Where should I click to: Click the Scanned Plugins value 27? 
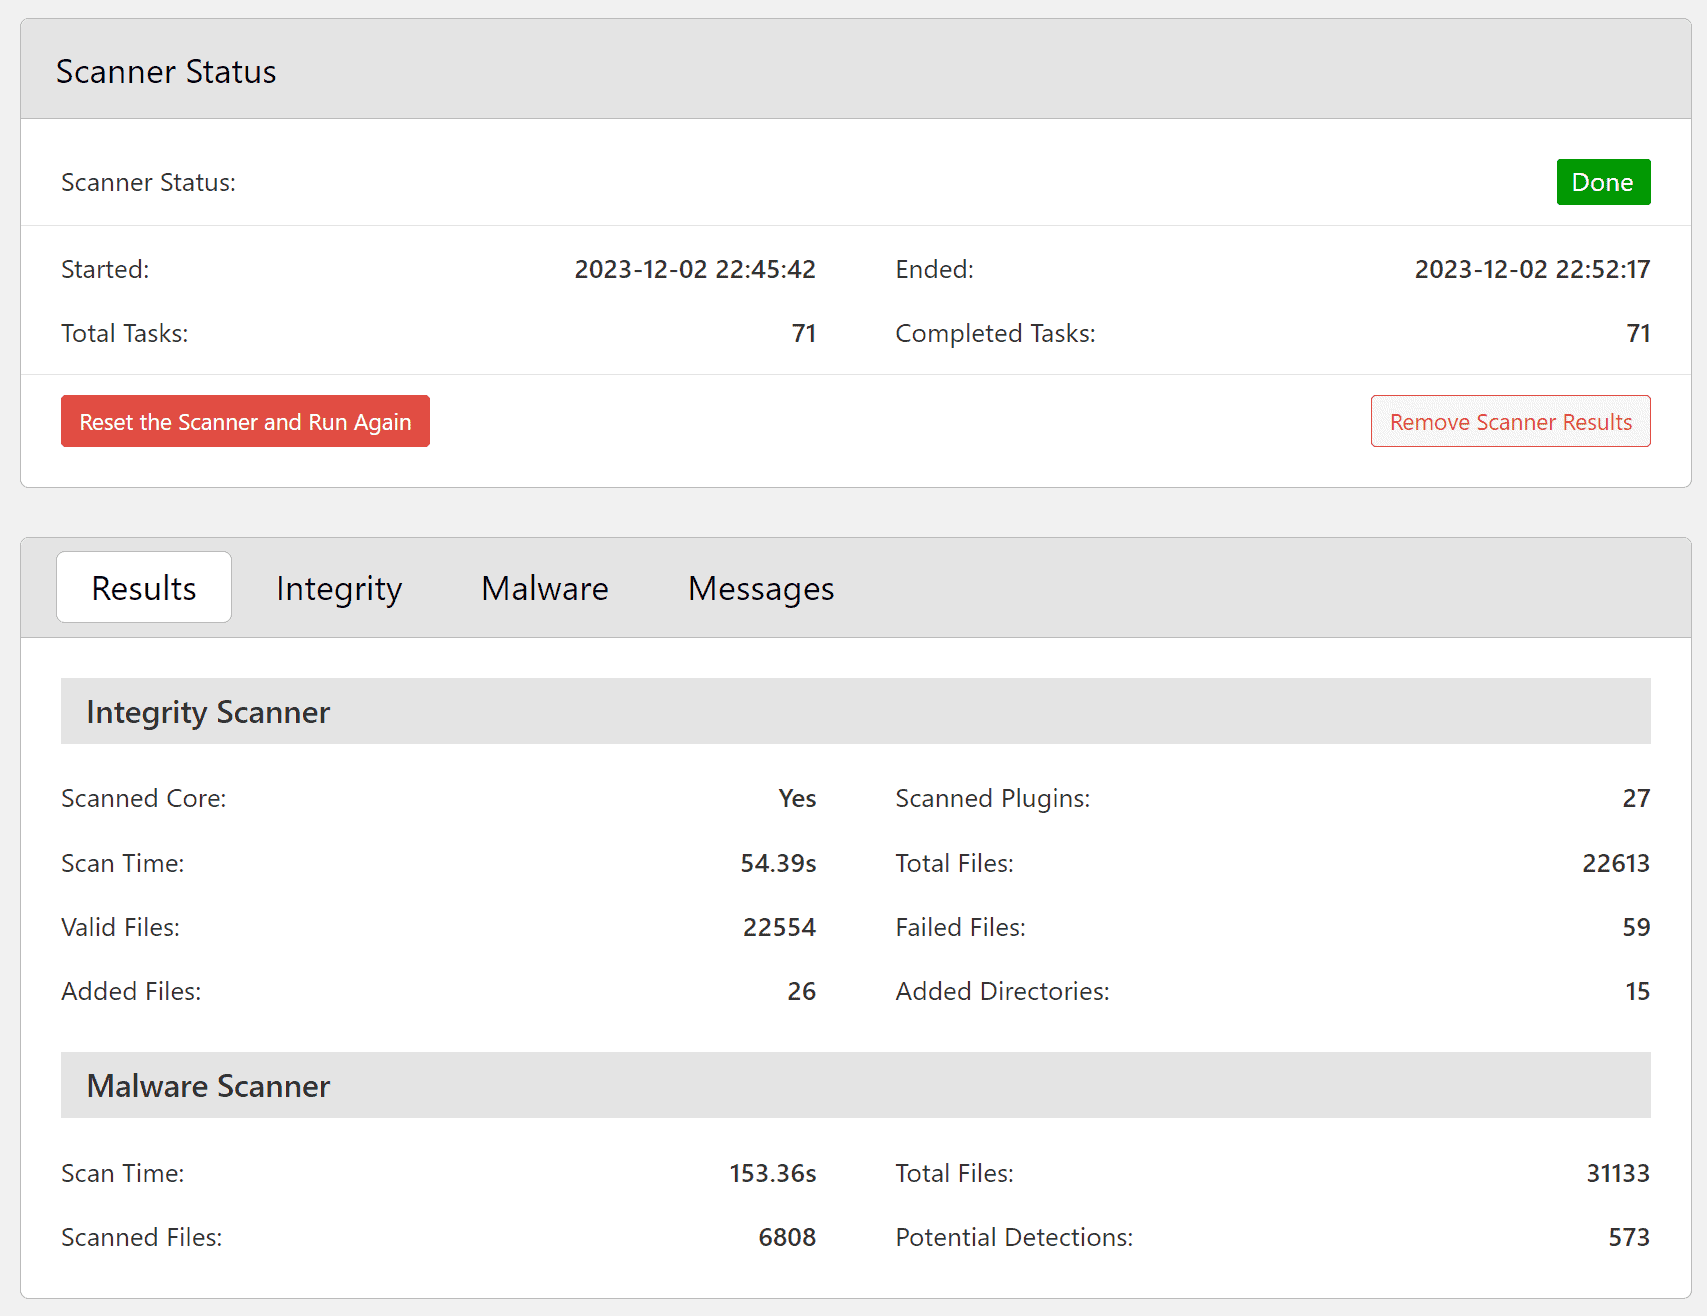click(1636, 798)
